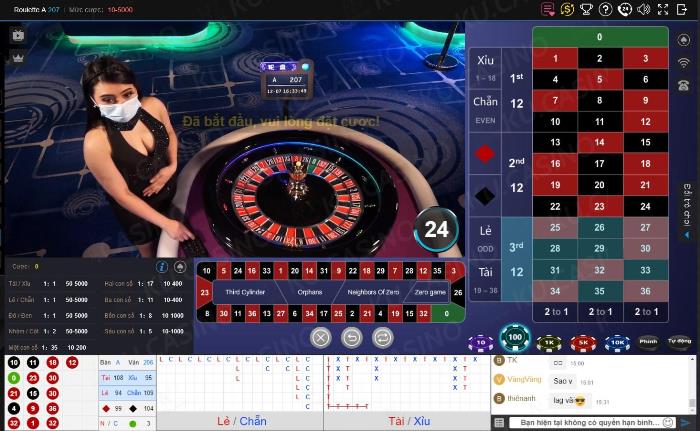Click Roulette A 207 title
This screenshot has height=431, width=700.
click(36, 9)
